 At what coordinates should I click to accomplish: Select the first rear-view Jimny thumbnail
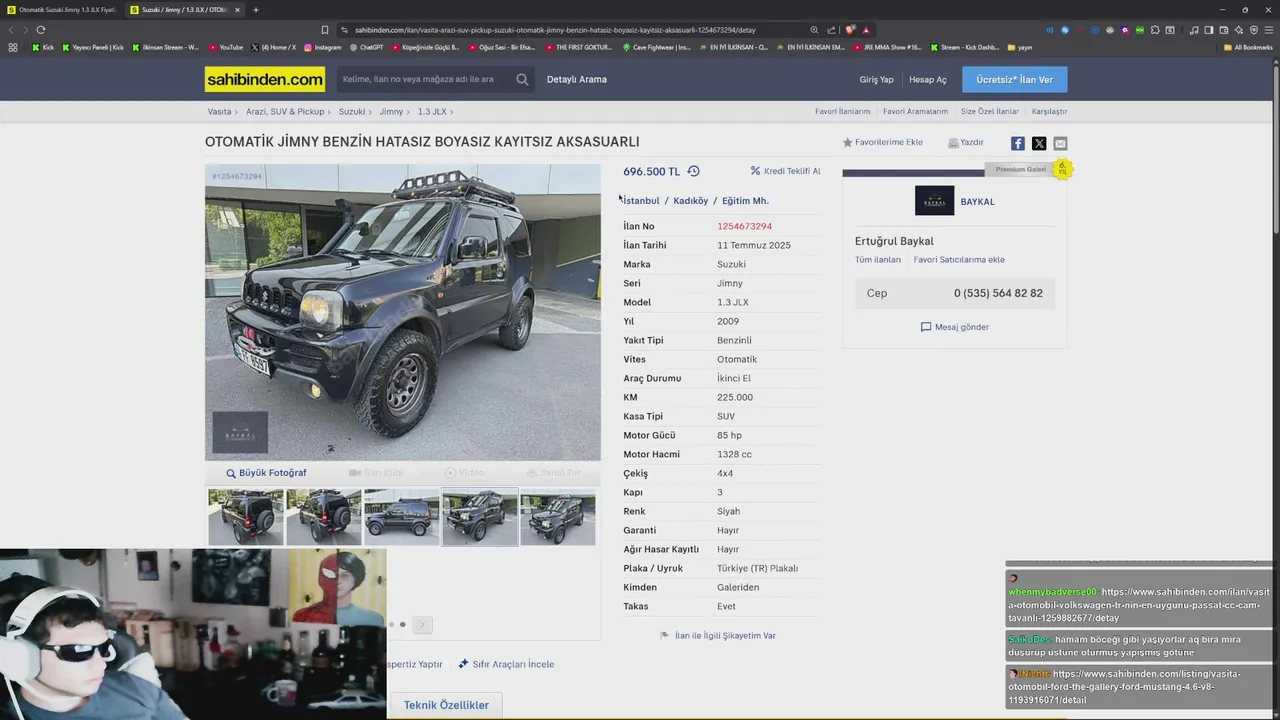(246, 517)
